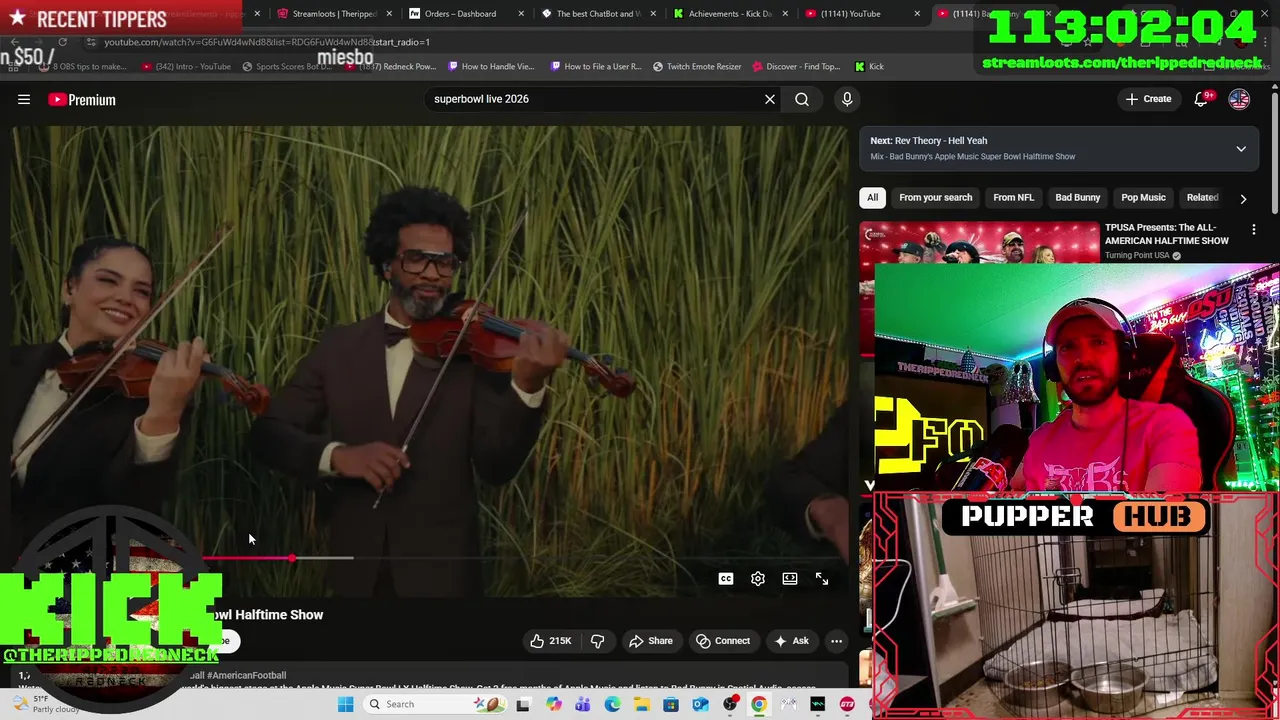Switch to The best ChatBot tab
Image resolution: width=1280 pixels, height=720 pixels.
pos(598,14)
